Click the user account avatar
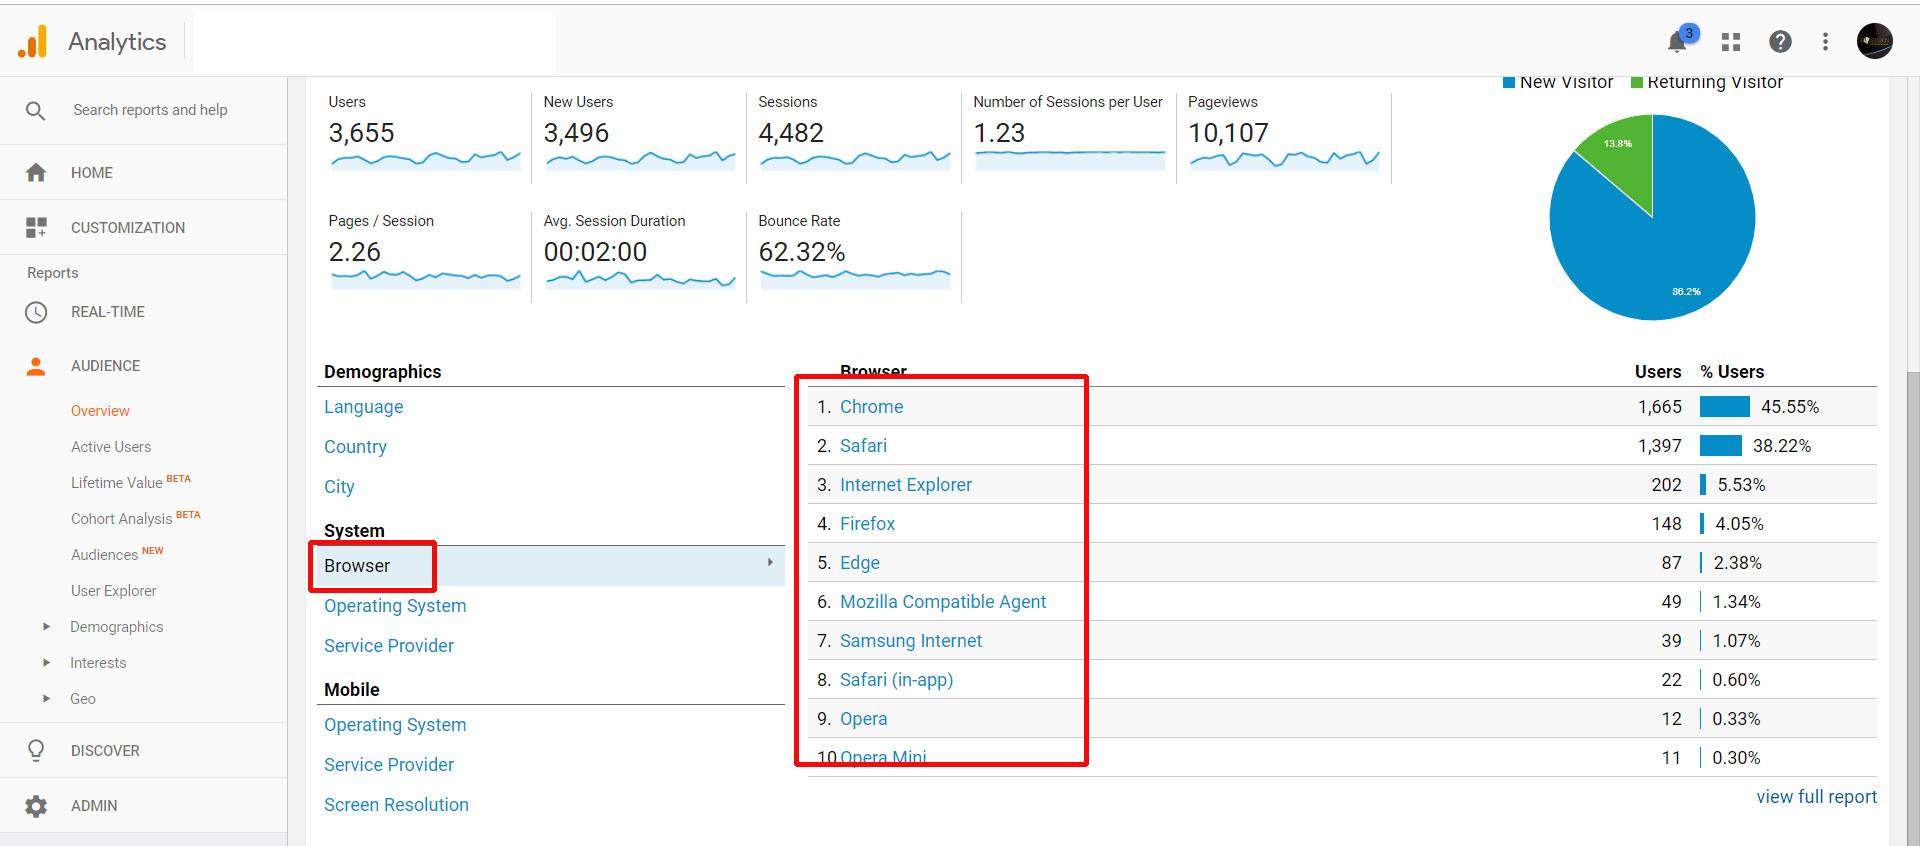This screenshot has height=846, width=1920. (x=1875, y=41)
